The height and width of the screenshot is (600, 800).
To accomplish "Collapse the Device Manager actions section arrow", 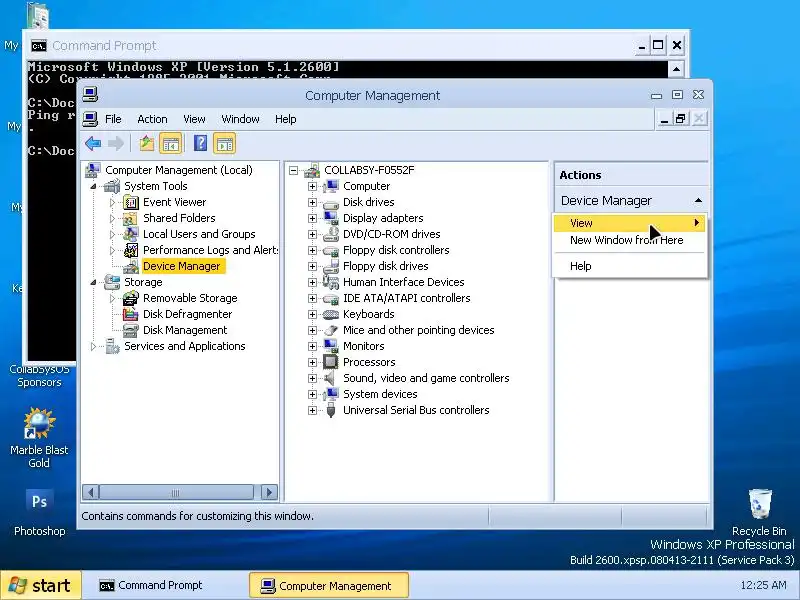I will coord(698,201).
